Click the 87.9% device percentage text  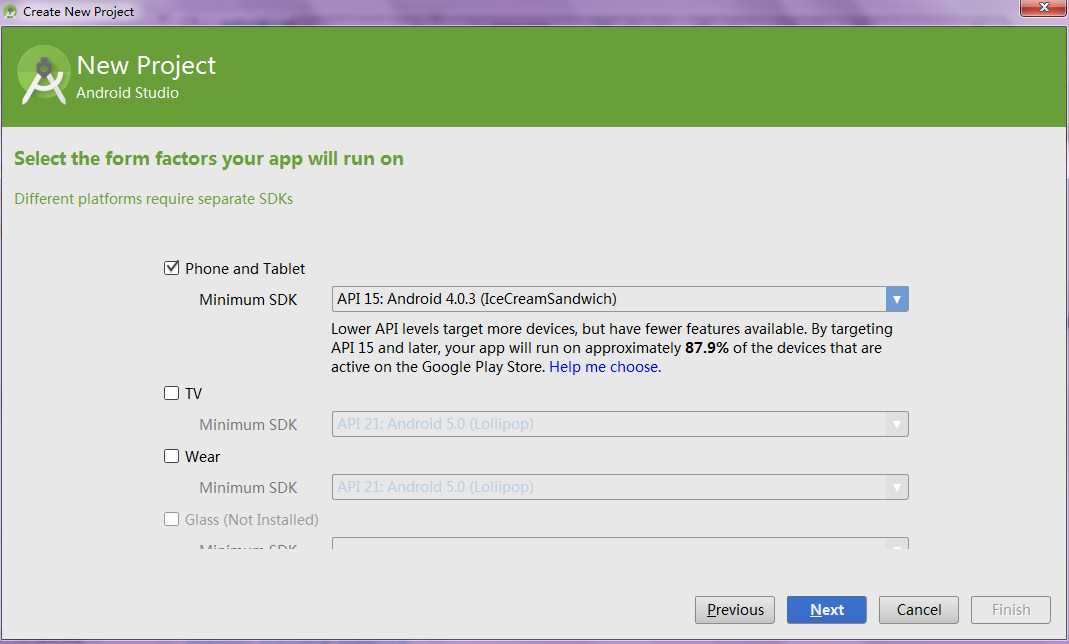[x=707, y=348]
